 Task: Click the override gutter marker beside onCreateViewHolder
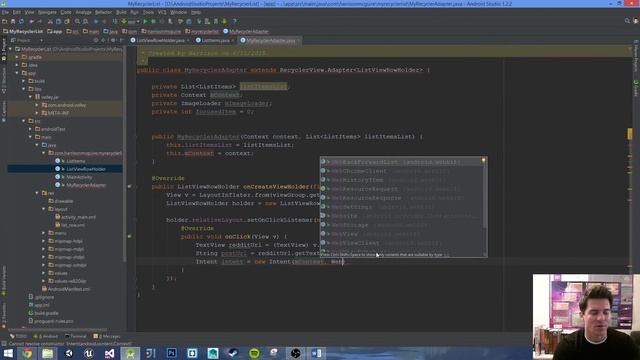(129, 187)
